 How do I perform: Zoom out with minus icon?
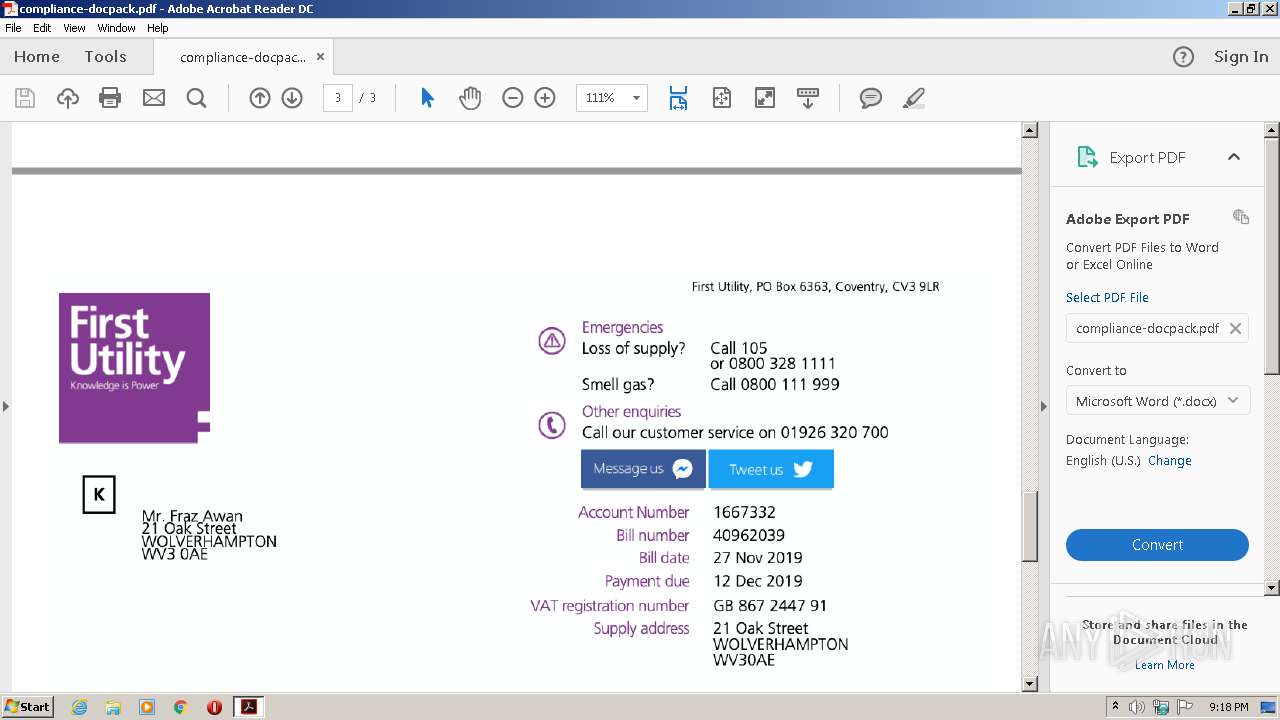pos(513,98)
